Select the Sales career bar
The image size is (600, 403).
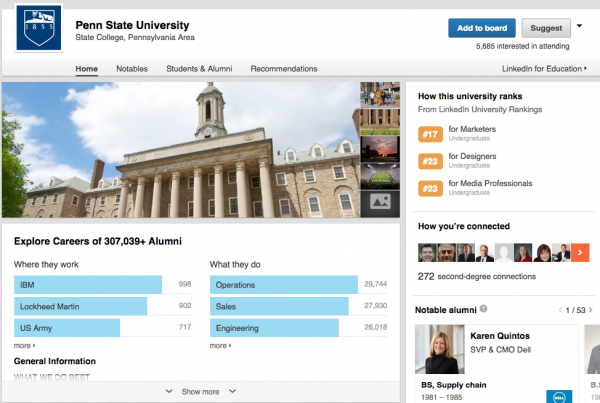pyautogui.click(x=279, y=306)
